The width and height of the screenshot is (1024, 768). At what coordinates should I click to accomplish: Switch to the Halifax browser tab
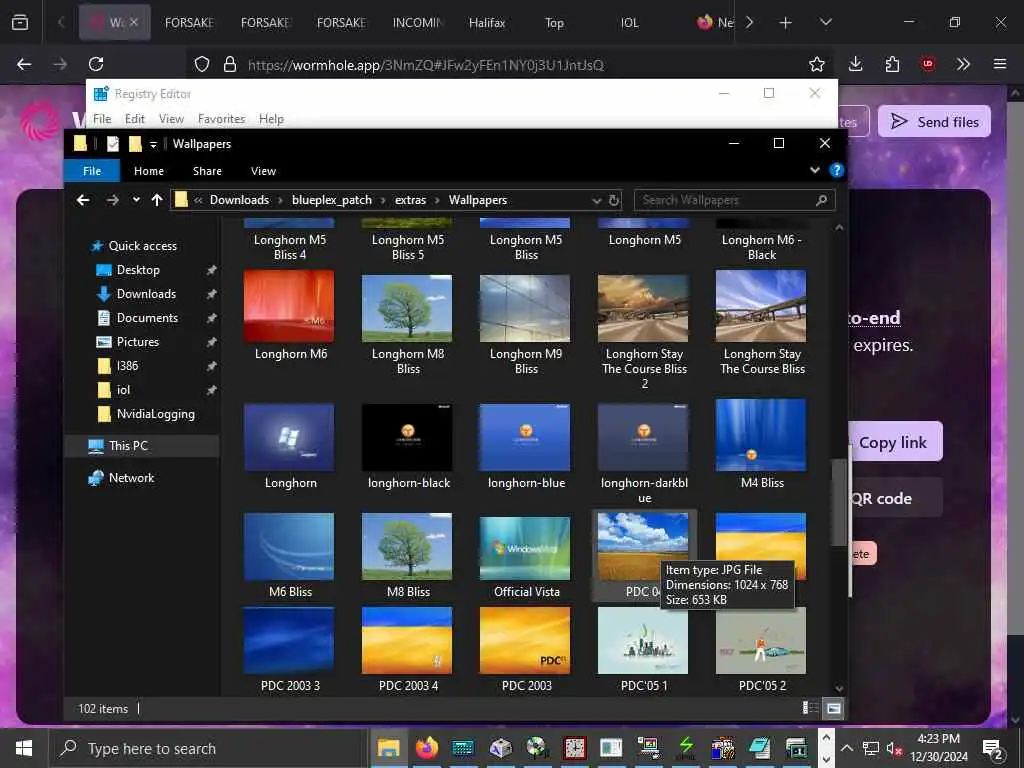point(487,23)
